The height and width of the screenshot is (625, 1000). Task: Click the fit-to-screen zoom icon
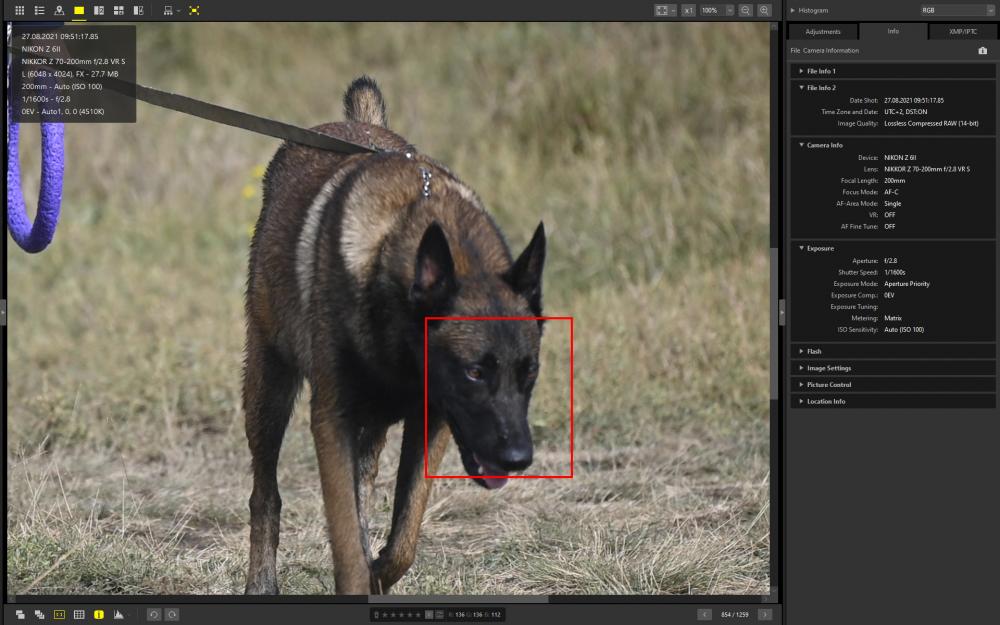pyautogui.click(x=662, y=10)
